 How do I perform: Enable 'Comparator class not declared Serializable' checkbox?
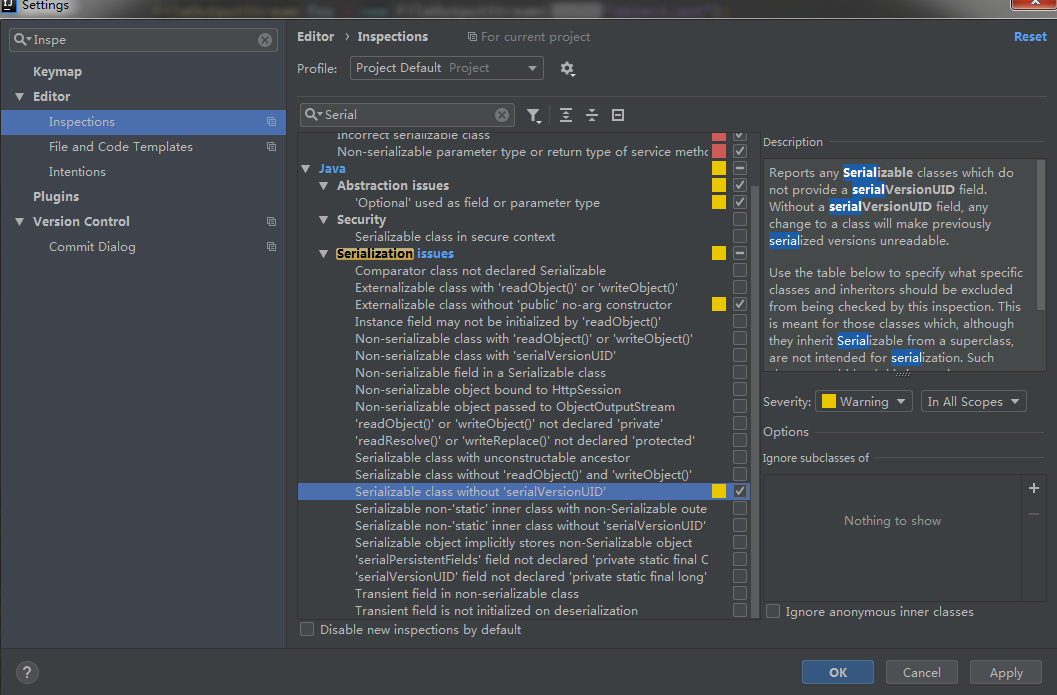click(x=739, y=270)
